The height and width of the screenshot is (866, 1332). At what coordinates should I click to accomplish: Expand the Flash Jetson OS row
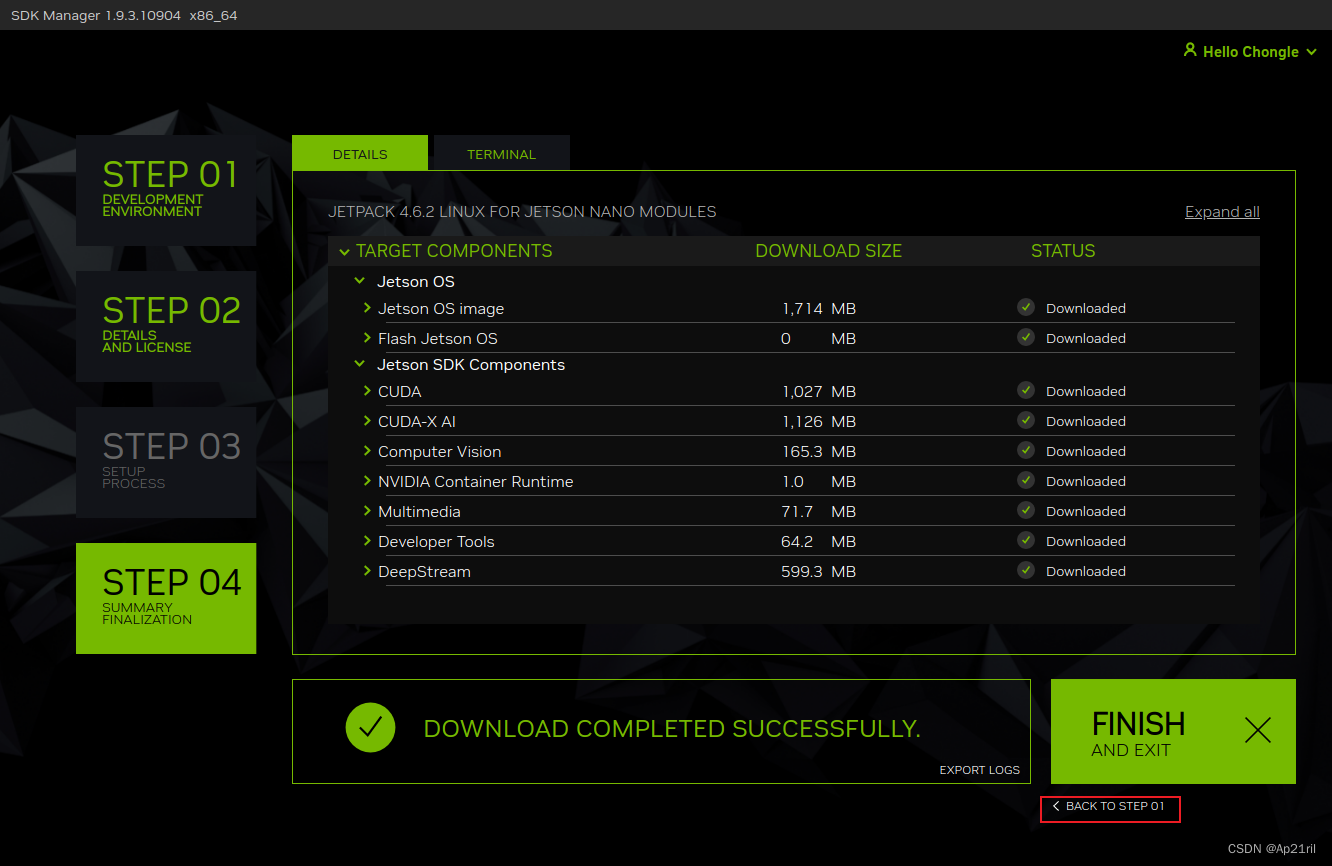tap(367, 338)
